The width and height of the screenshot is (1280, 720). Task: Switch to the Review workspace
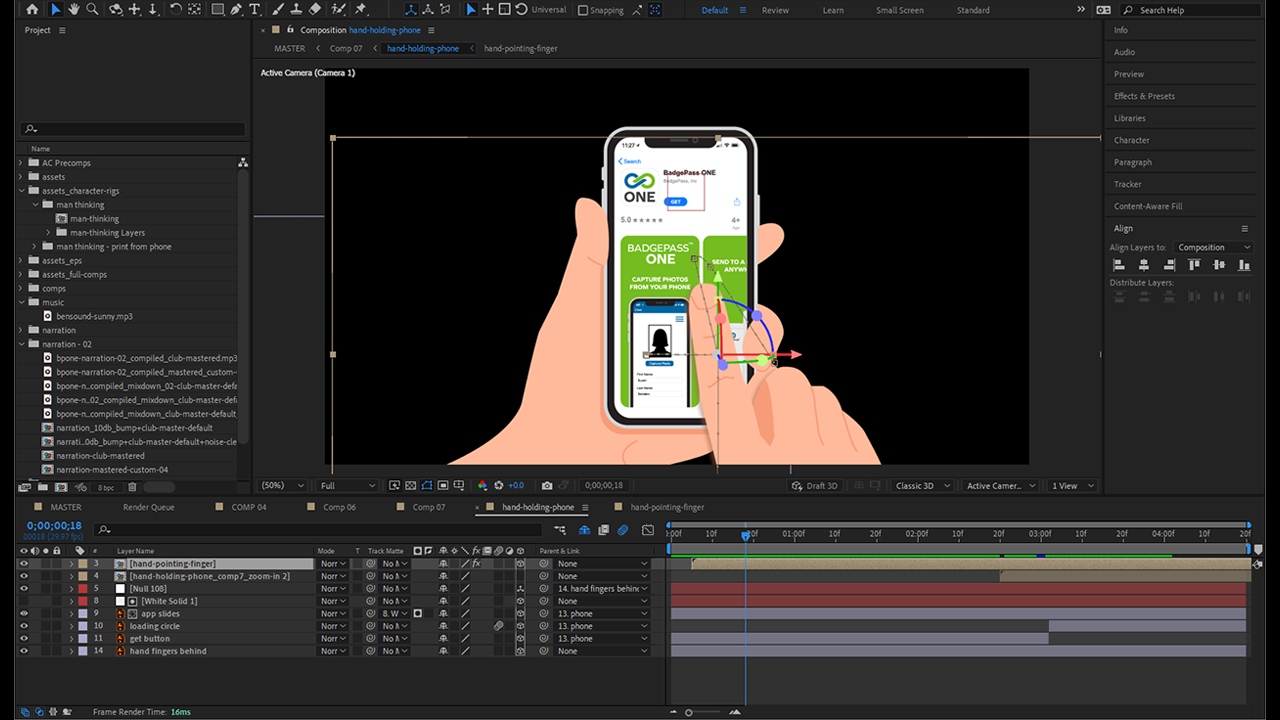point(775,10)
